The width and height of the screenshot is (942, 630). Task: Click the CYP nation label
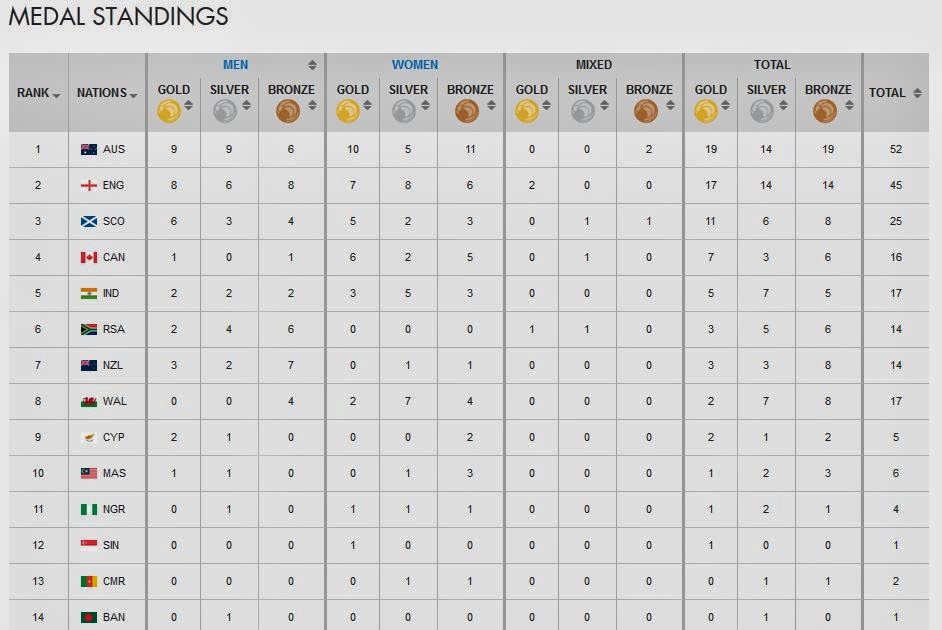[114, 437]
